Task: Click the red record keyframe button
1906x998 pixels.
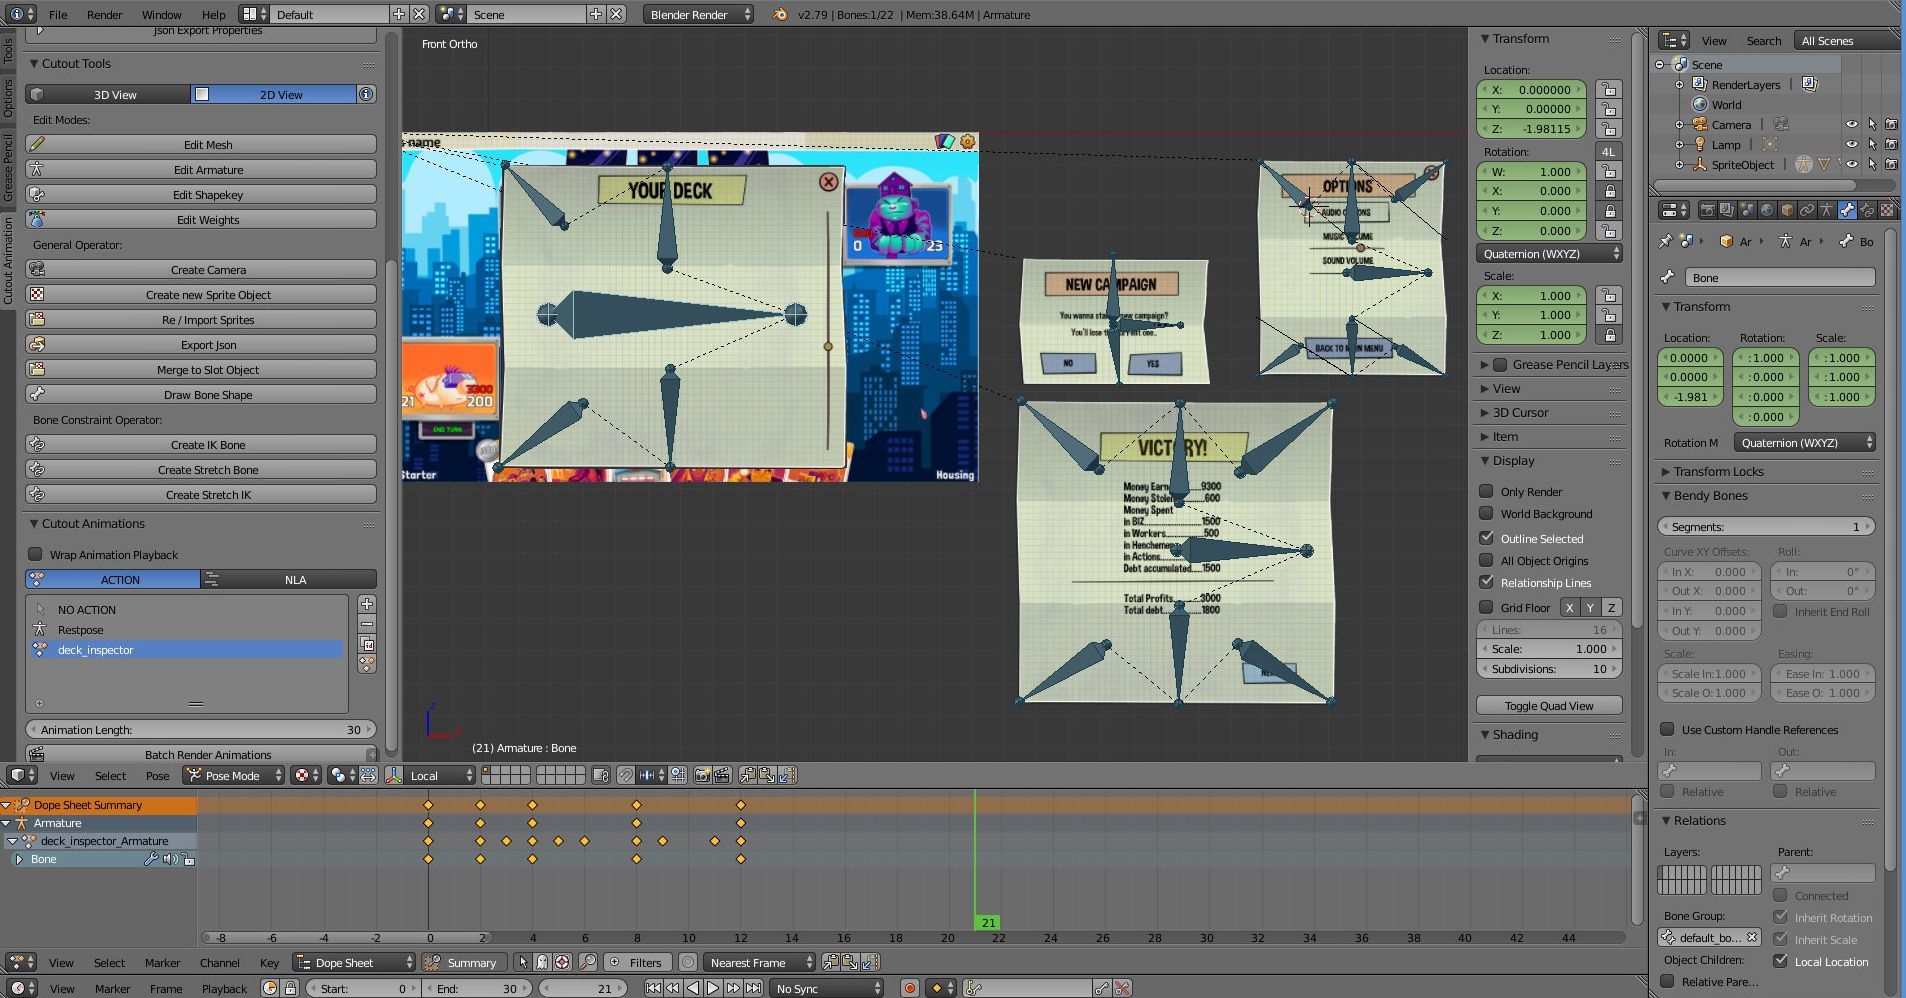Action: pyautogui.click(x=909, y=988)
